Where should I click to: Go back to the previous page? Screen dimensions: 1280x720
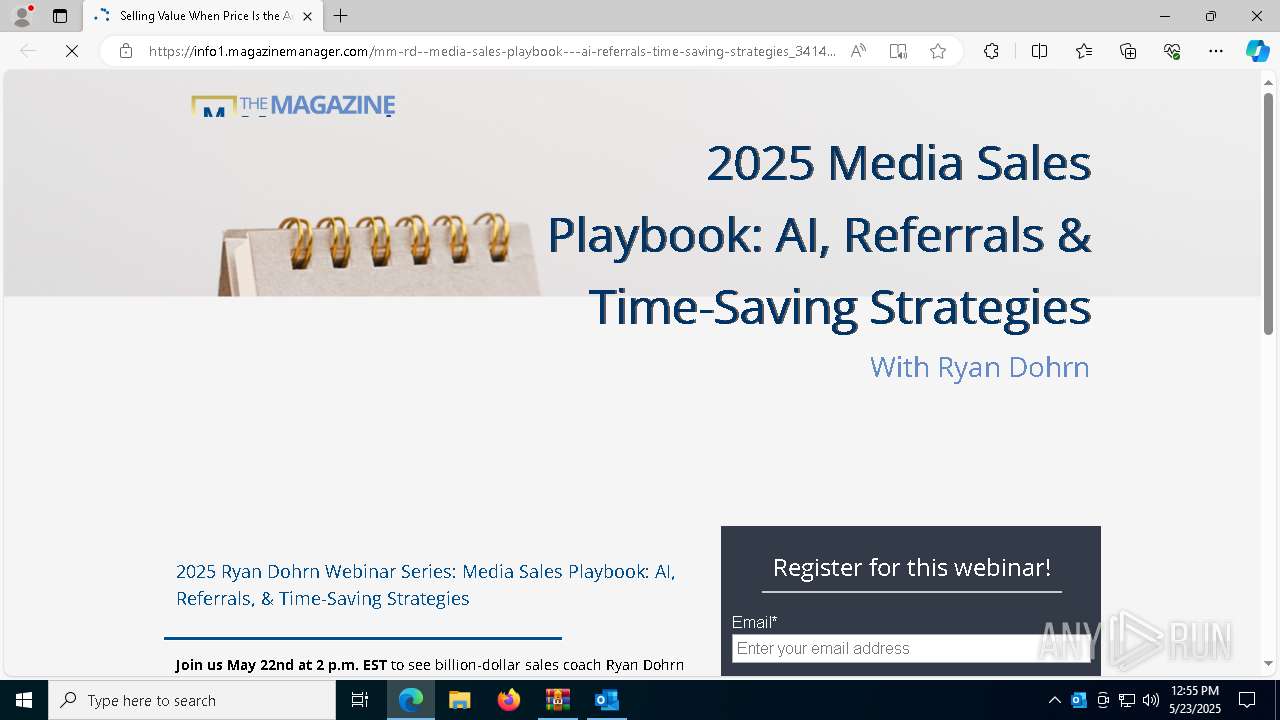point(28,51)
